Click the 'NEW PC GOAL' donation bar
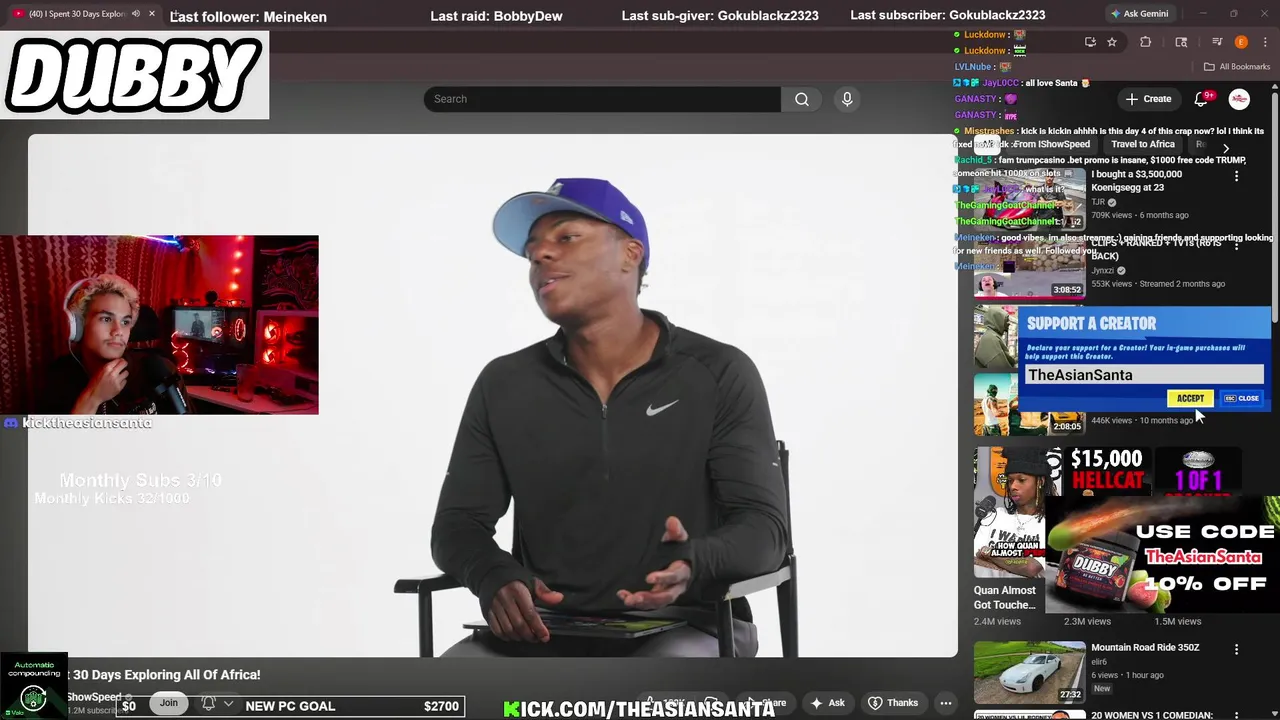1280x720 pixels. click(x=290, y=706)
